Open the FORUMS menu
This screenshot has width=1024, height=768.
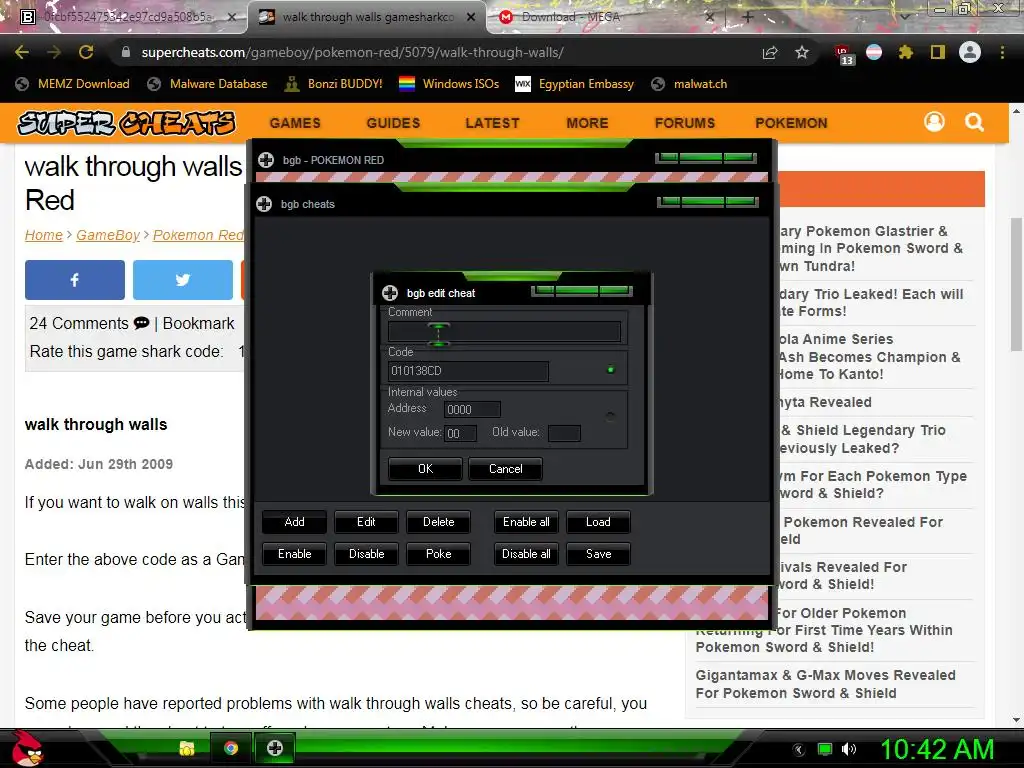[685, 123]
